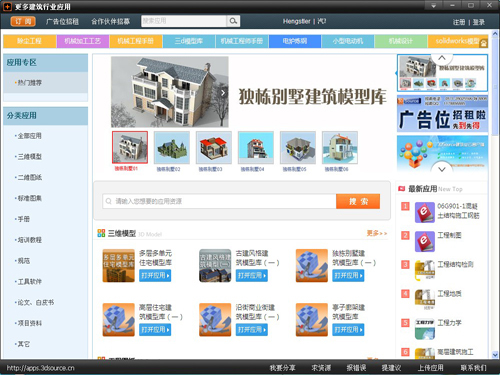Select the 机械设计 green tab

coord(401,41)
